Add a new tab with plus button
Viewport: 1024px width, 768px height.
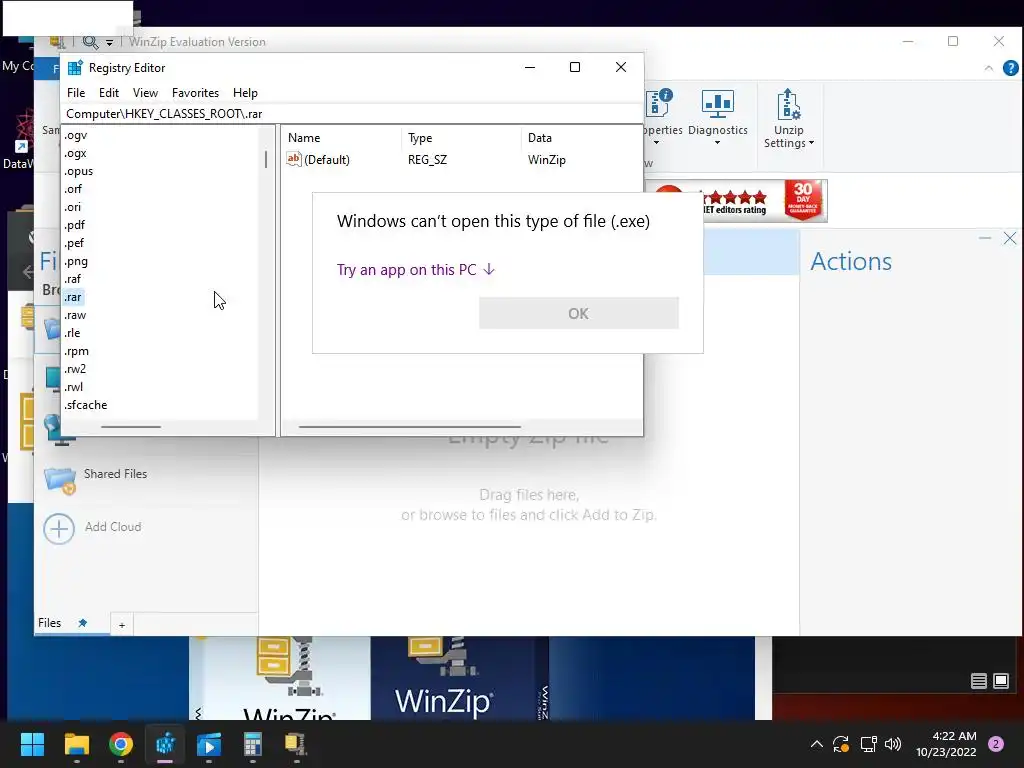pos(121,625)
